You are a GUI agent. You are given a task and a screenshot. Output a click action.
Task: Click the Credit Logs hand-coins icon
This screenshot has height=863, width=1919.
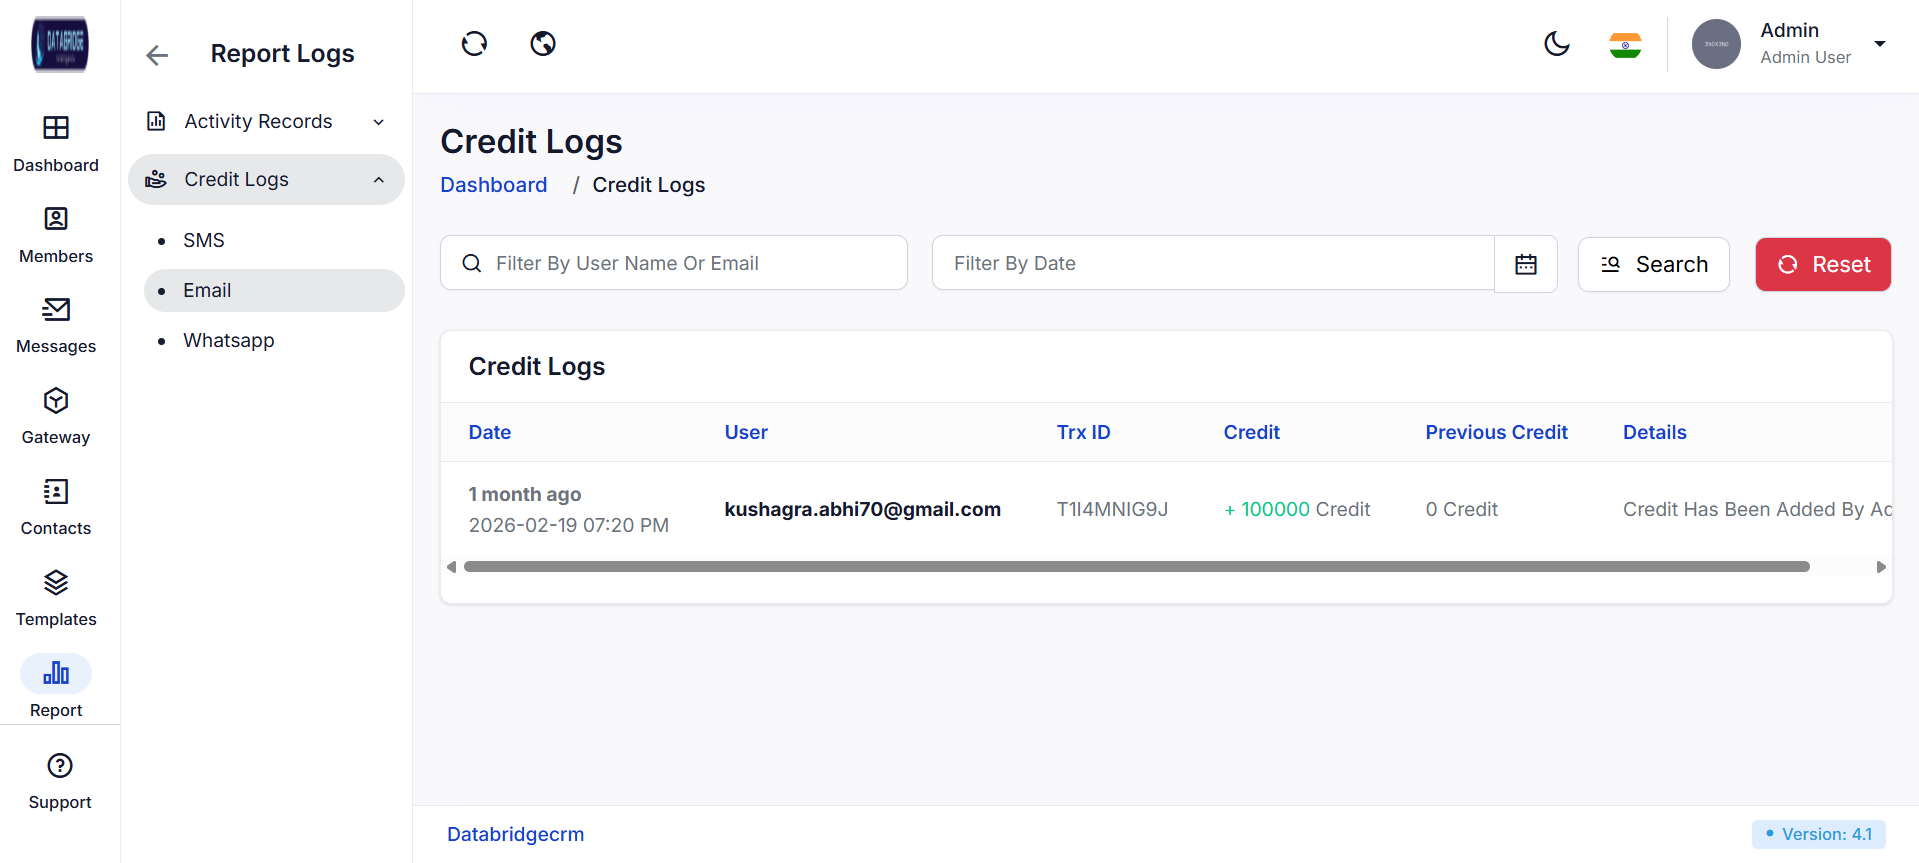point(156,179)
